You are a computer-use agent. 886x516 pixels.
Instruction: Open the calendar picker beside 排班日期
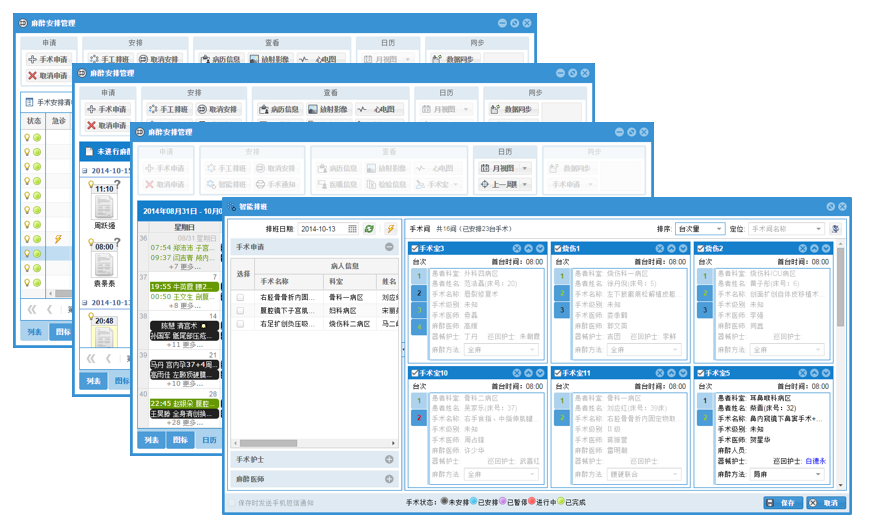pyautogui.click(x=352, y=229)
